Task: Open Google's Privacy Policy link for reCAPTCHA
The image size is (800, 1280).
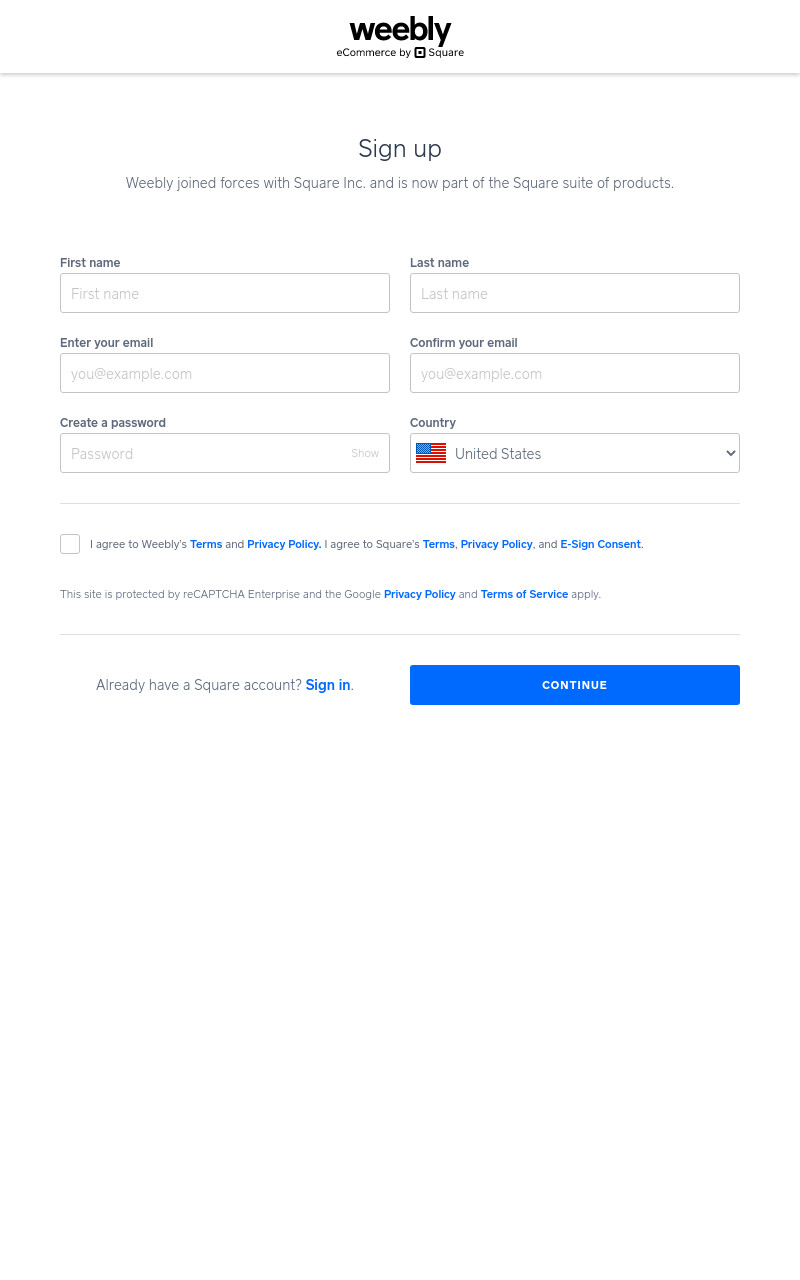Action: point(420,594)
